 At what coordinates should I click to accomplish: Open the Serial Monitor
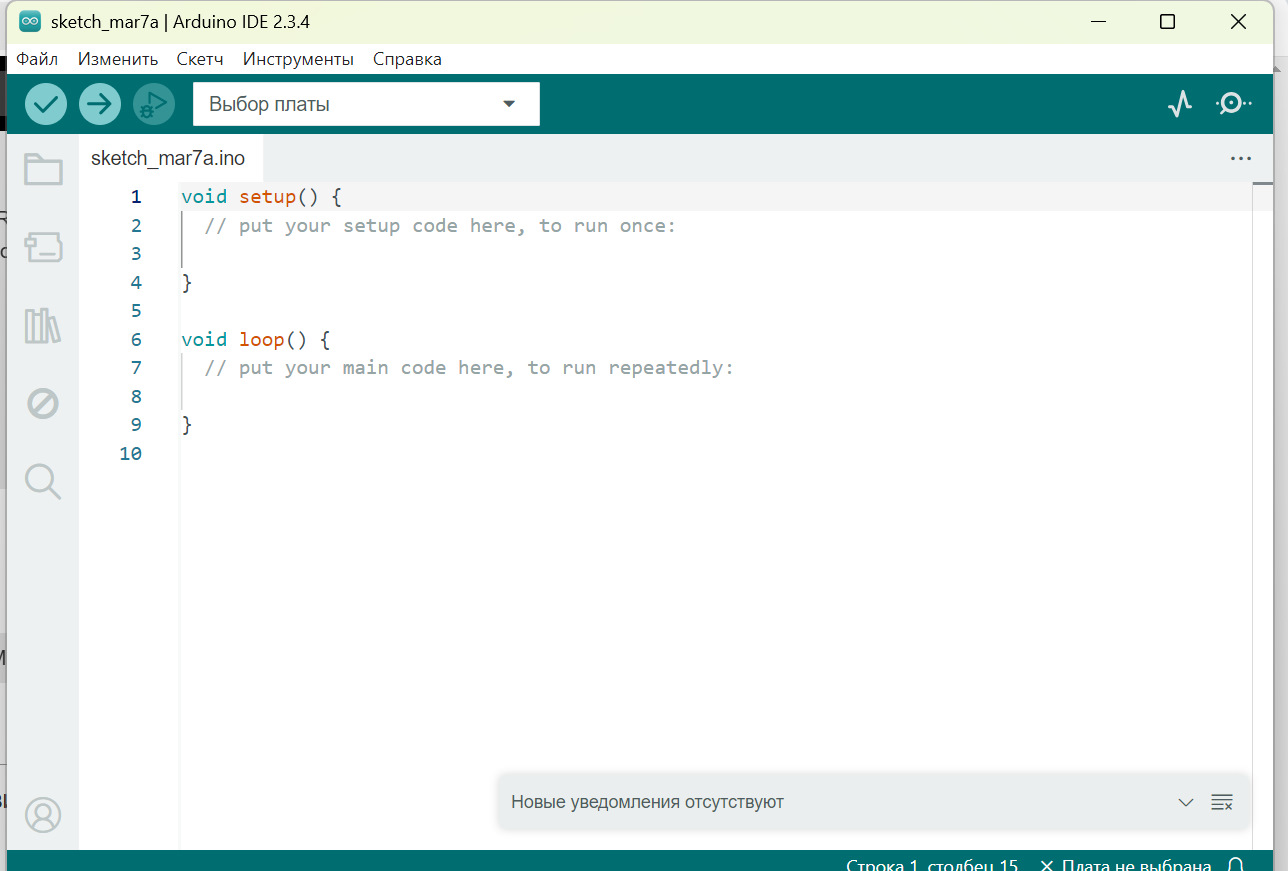[x=1234, y=104]
